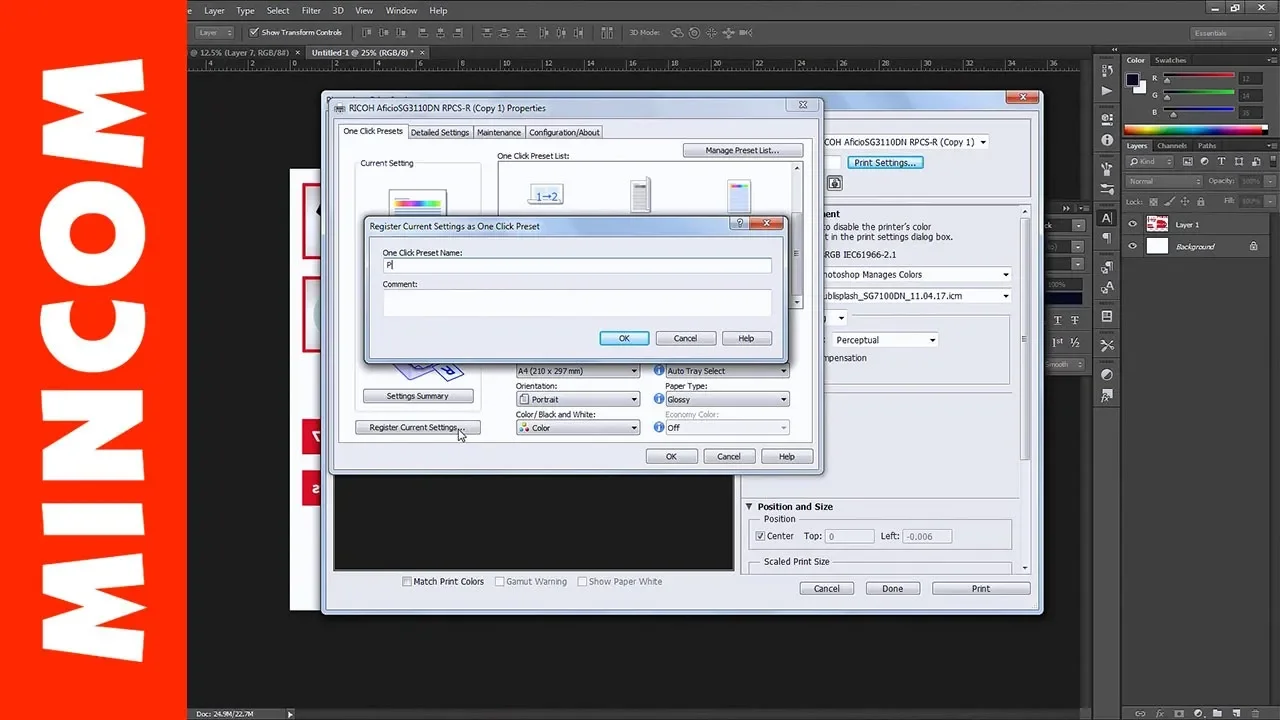Viewport: 1280px width, 720px height.
Task: Open the Paragraph panel icon
Action: tap(1107, 239)
